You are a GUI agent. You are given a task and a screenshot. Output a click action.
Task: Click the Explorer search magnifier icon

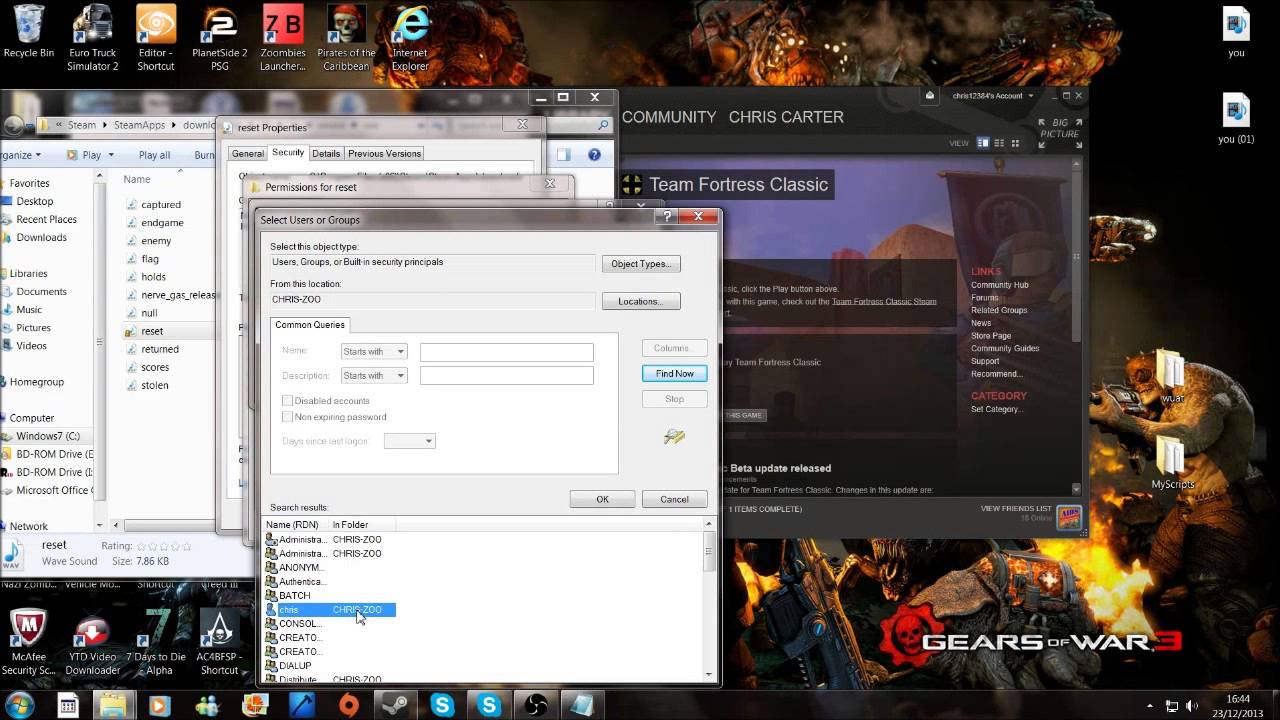[x=603, y=126]
